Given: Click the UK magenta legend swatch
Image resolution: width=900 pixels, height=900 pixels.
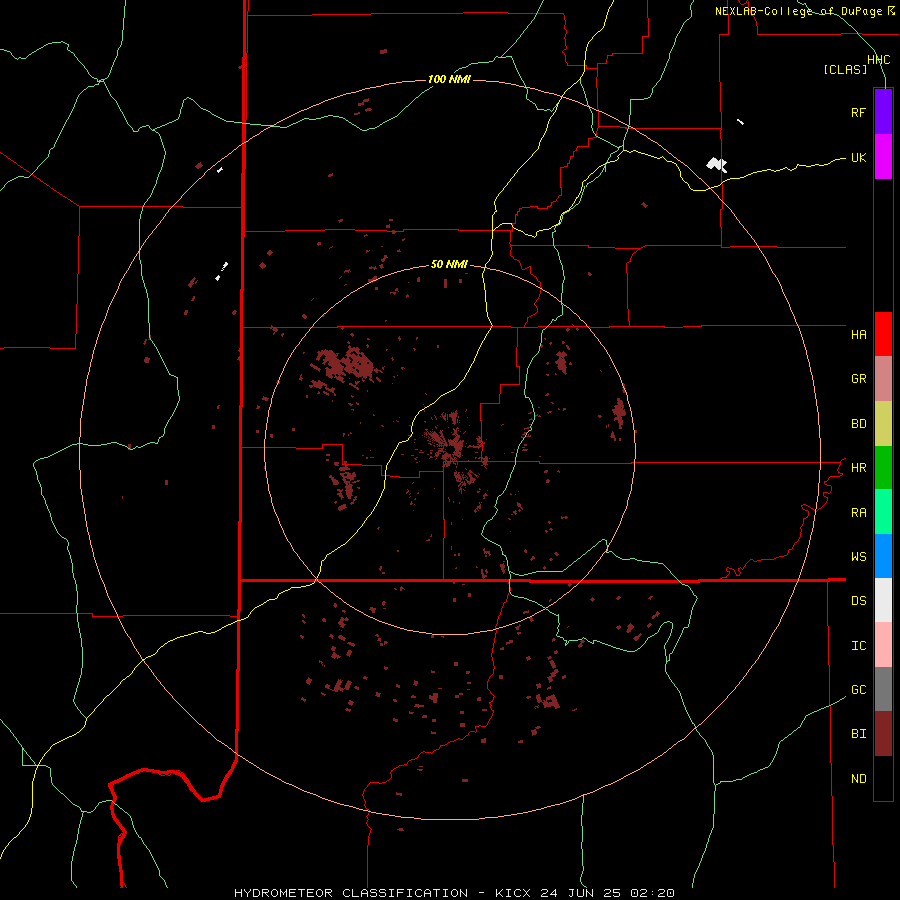Looking at the screenshot, I should tap(883, 157).
